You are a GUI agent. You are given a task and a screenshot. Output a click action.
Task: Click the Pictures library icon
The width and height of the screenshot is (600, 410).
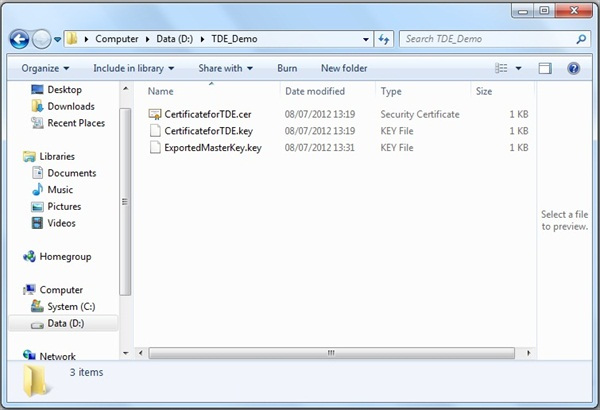(x=37, y=207)
